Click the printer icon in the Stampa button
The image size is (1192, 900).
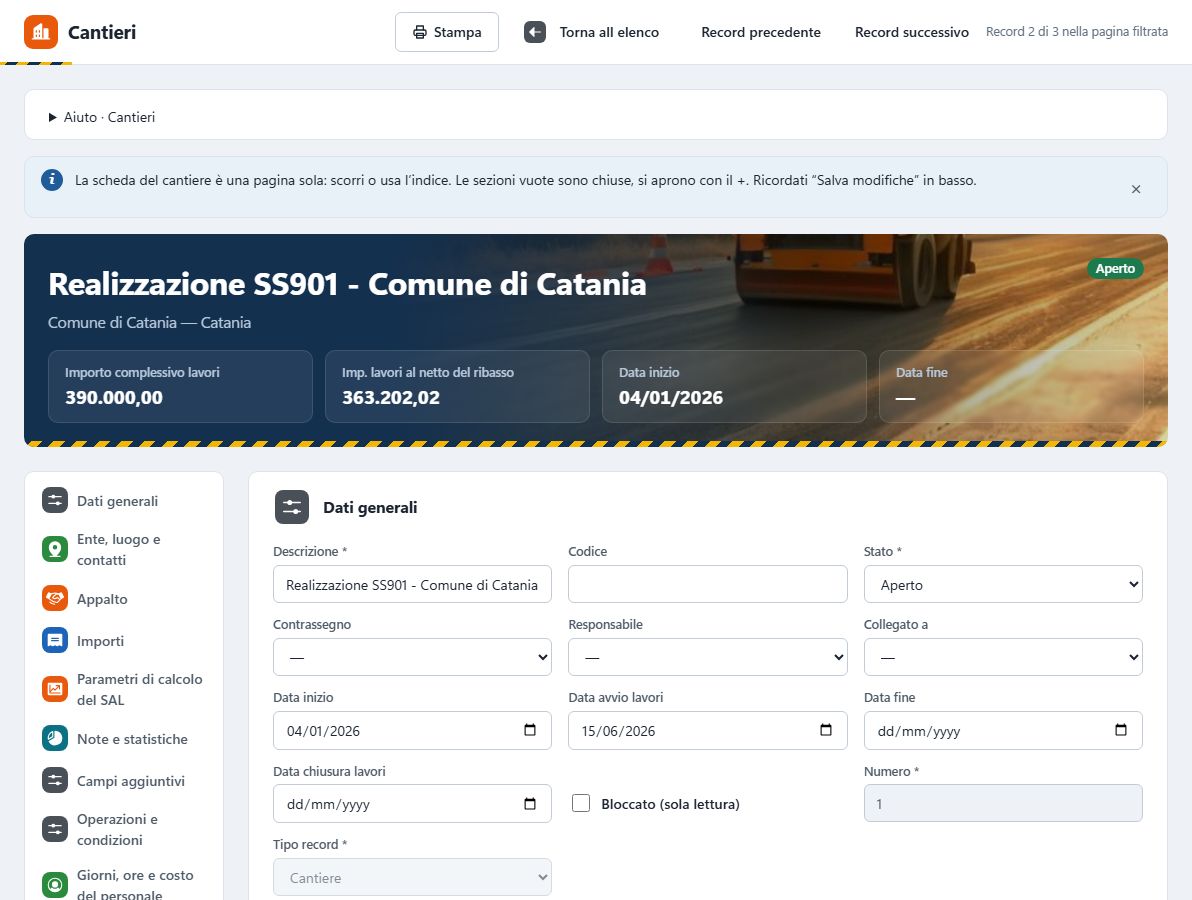(x=420, y=32)
